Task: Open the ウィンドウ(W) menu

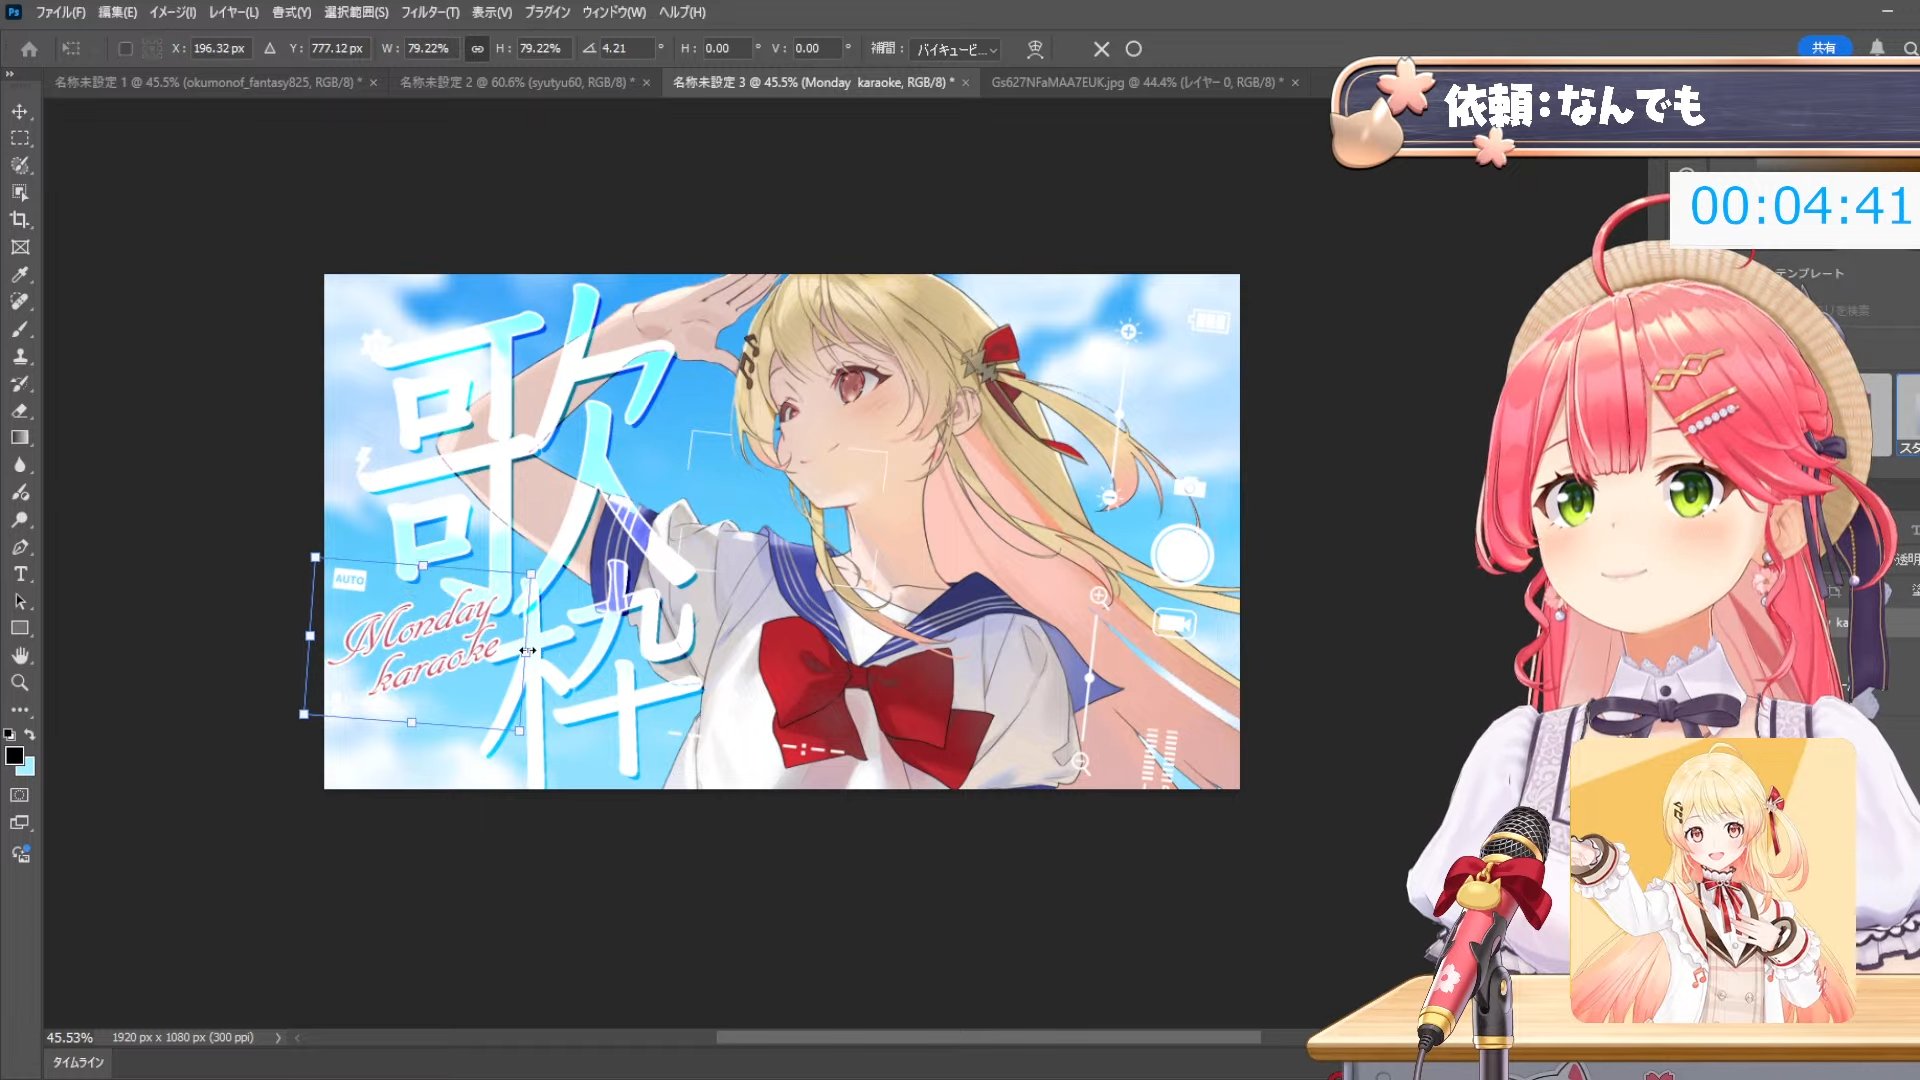Action: coord(614,12)
